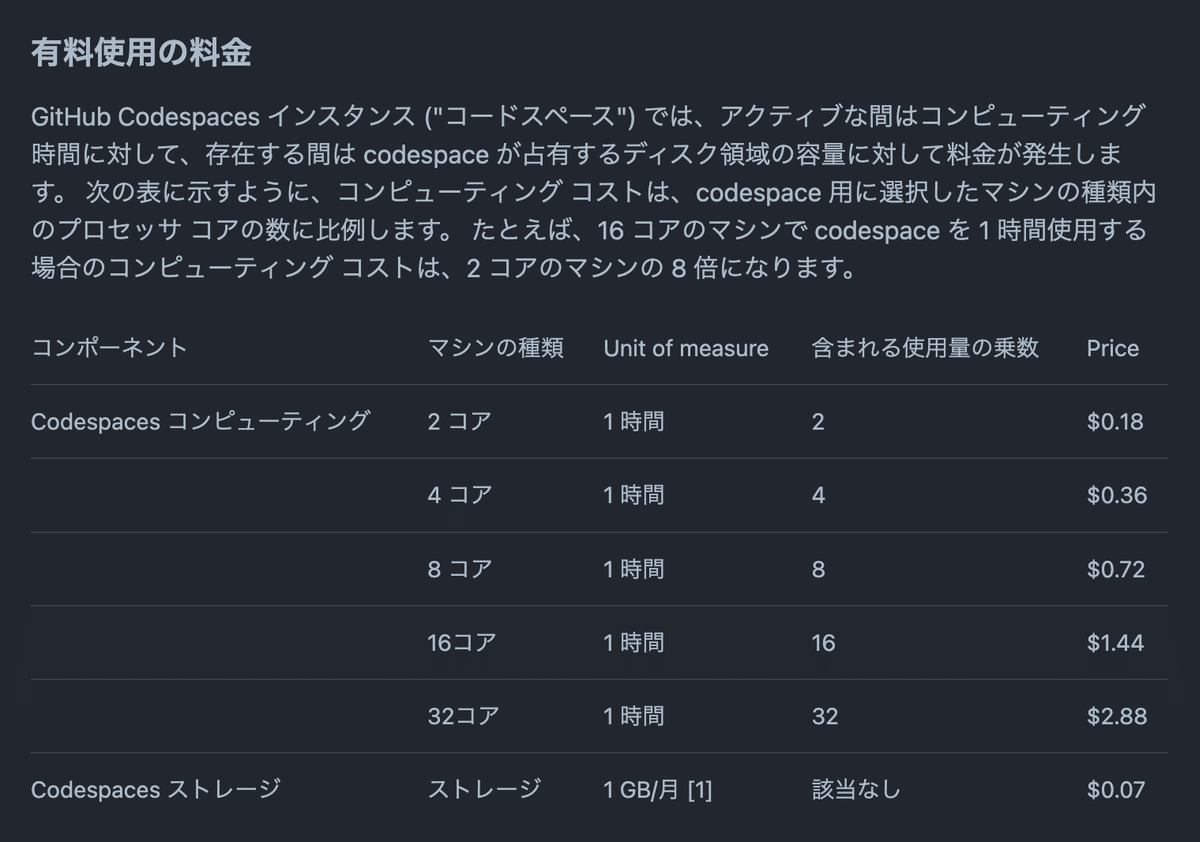Select the "1 GB/月" unit cell
Viewport: 1200px width, 842px height.
point(641,790)
